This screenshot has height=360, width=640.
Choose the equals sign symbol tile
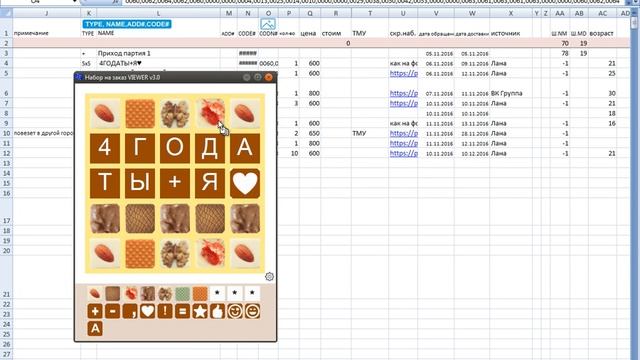pos(182,311)
